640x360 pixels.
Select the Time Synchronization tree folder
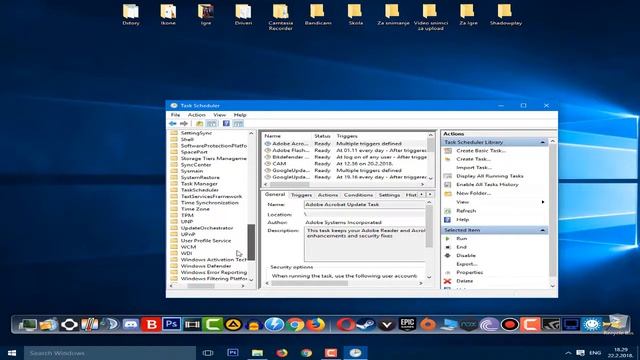pyautogui.click(x=209, y=203)
